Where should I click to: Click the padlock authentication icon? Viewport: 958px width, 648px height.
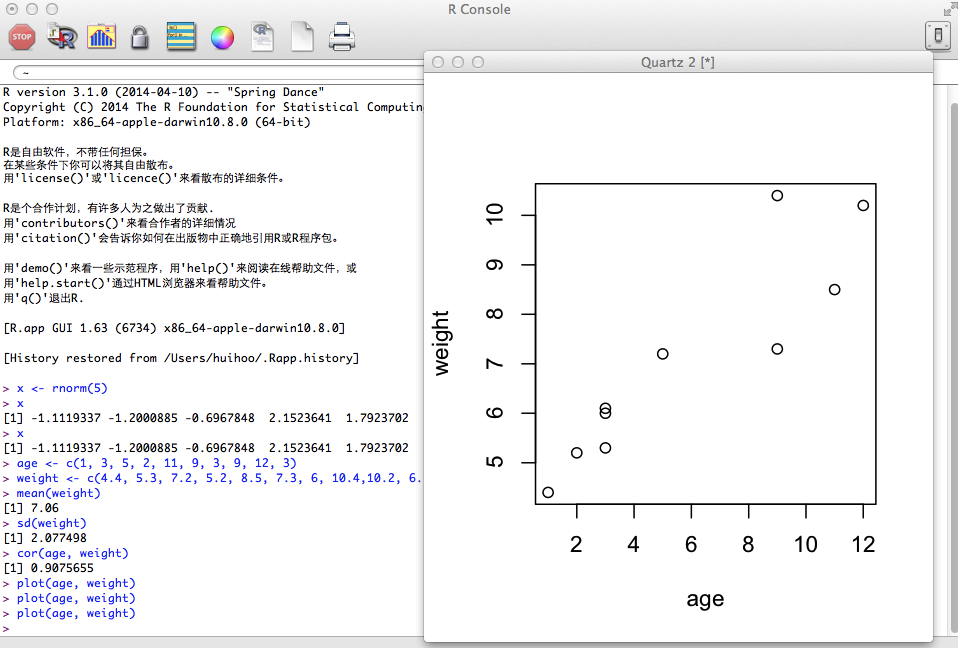(140, 38)
